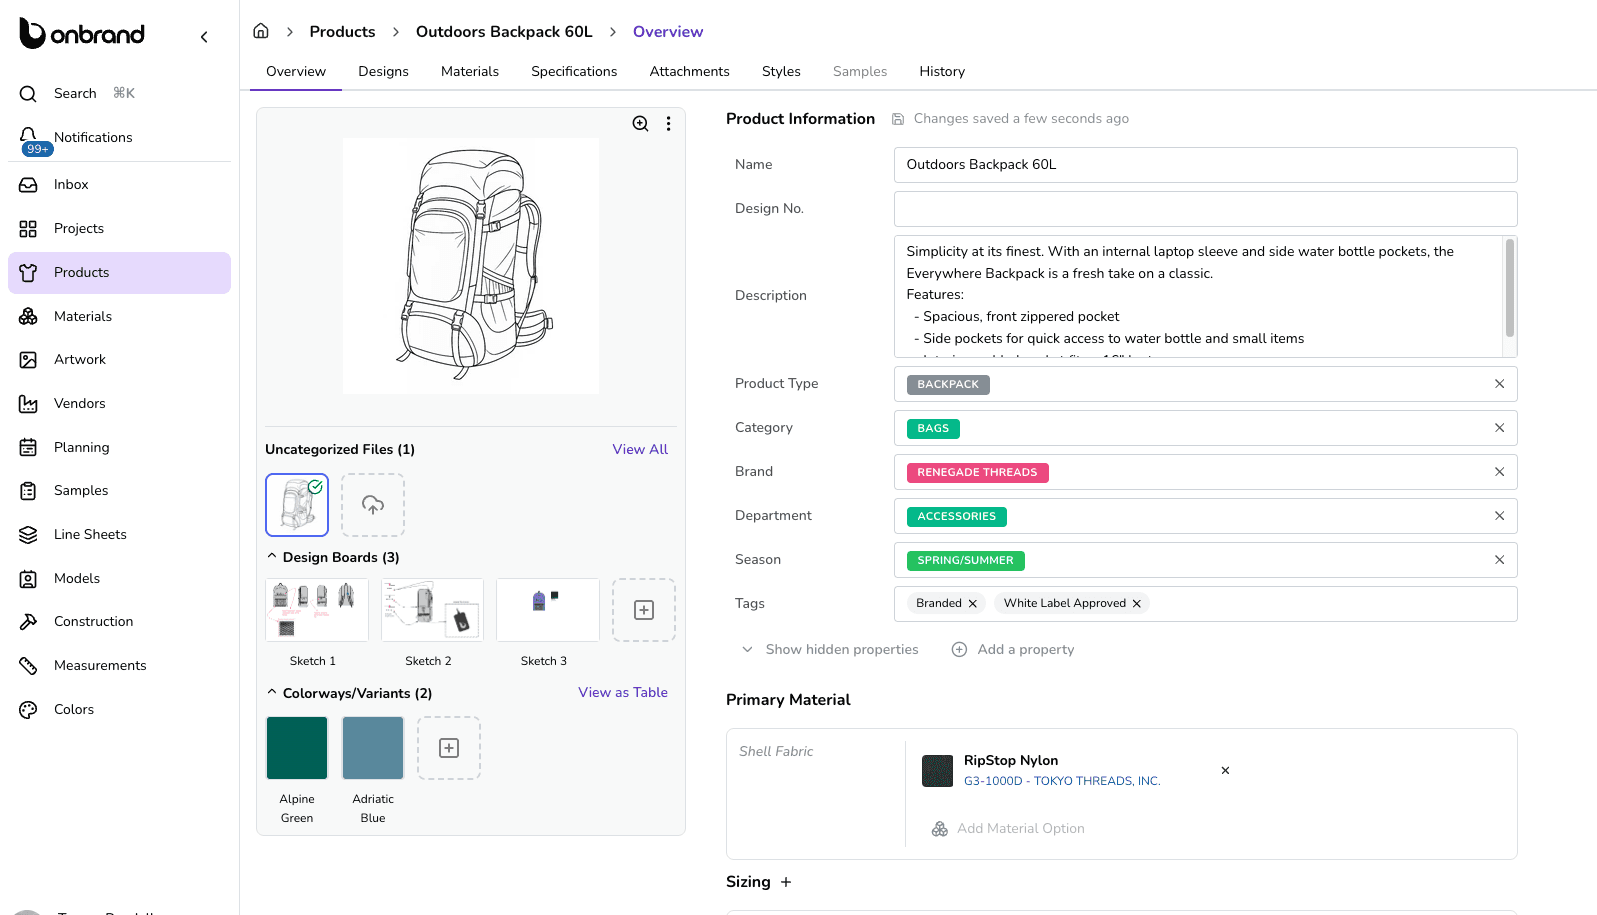
Task: Click the View as Table link
Action: (623, 693)
